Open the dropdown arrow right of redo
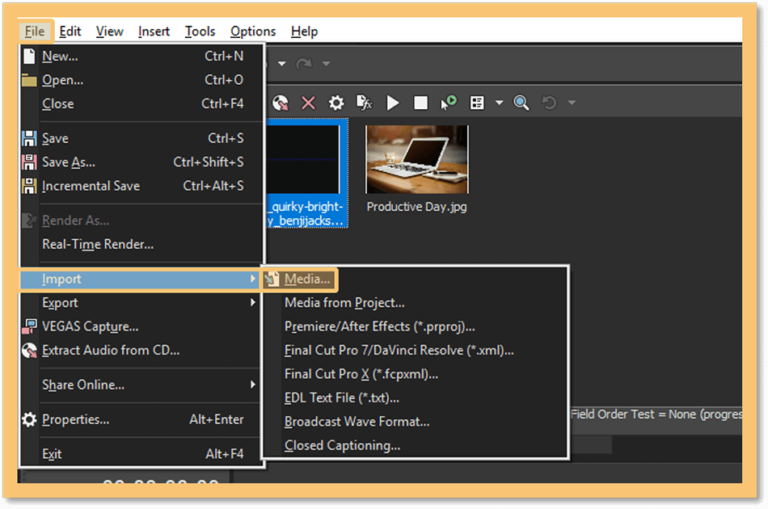Image resolution: width=768 pixels, height=509 pixels. click(326, 64)
